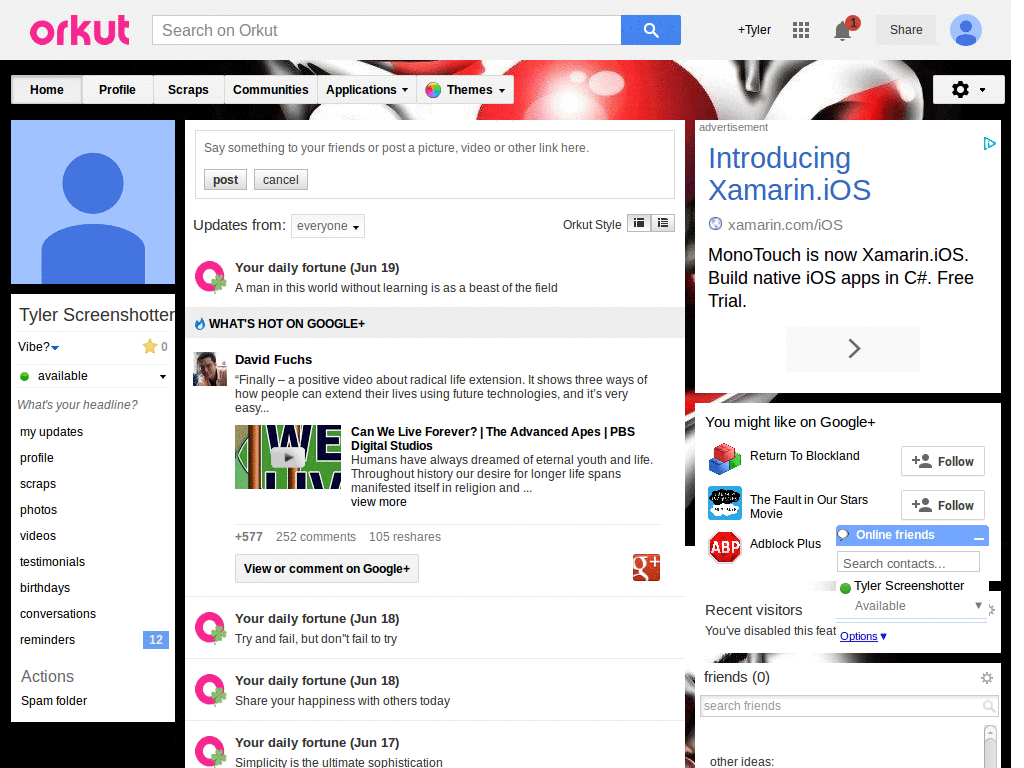The image size is (1024, 768).
Task: Click the xamarin.com/iOS ad link
Action: click(x=784, y=225)
